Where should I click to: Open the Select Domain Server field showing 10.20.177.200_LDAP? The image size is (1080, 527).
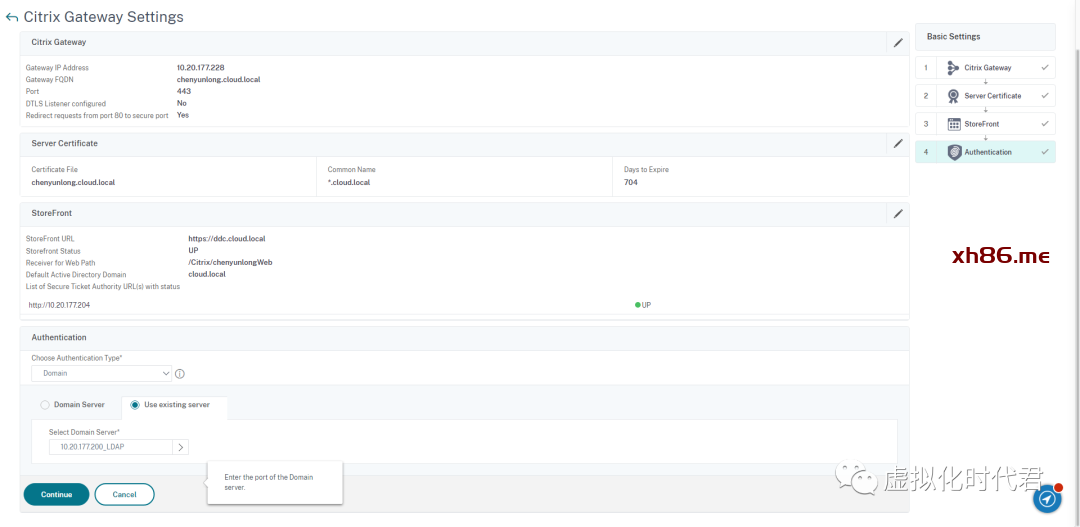110,447
